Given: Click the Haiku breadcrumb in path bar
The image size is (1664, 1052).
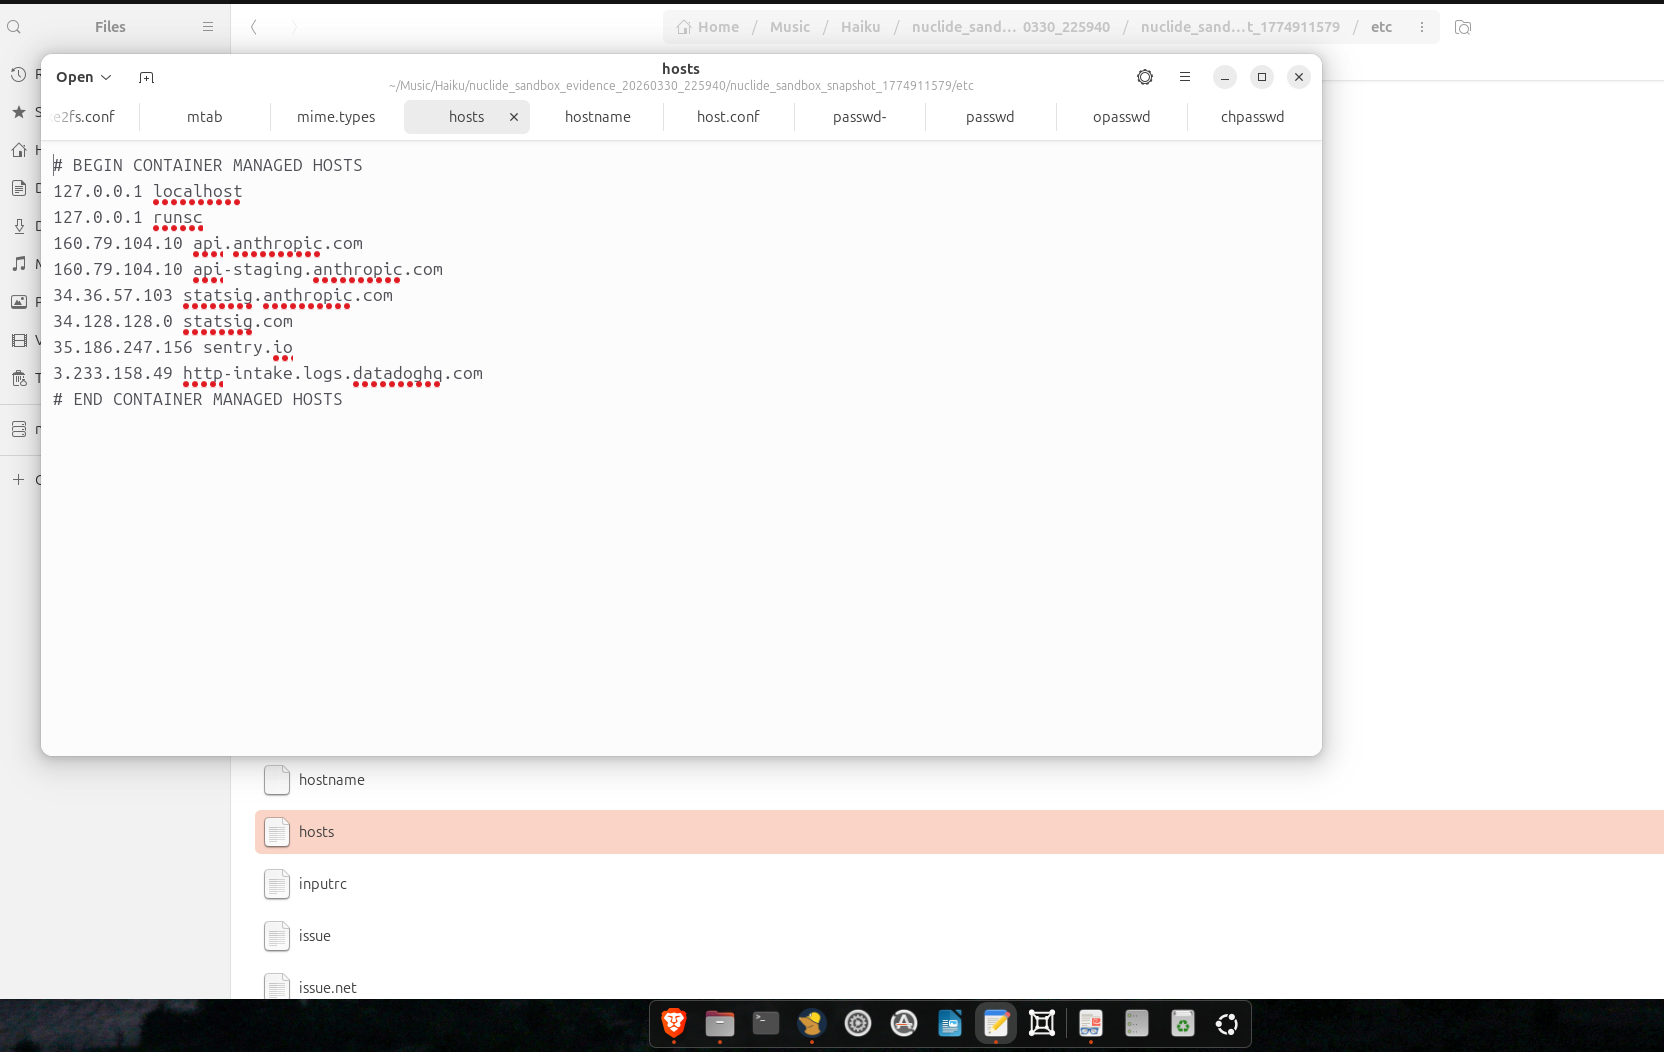Looking at the screenshot, I should click(x=860, y=27).
